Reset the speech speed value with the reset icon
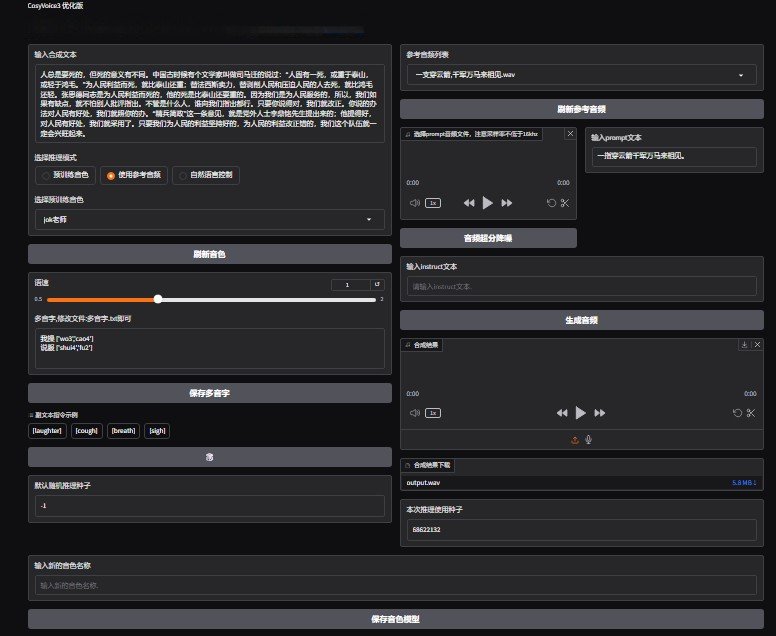 pos(377,285)
